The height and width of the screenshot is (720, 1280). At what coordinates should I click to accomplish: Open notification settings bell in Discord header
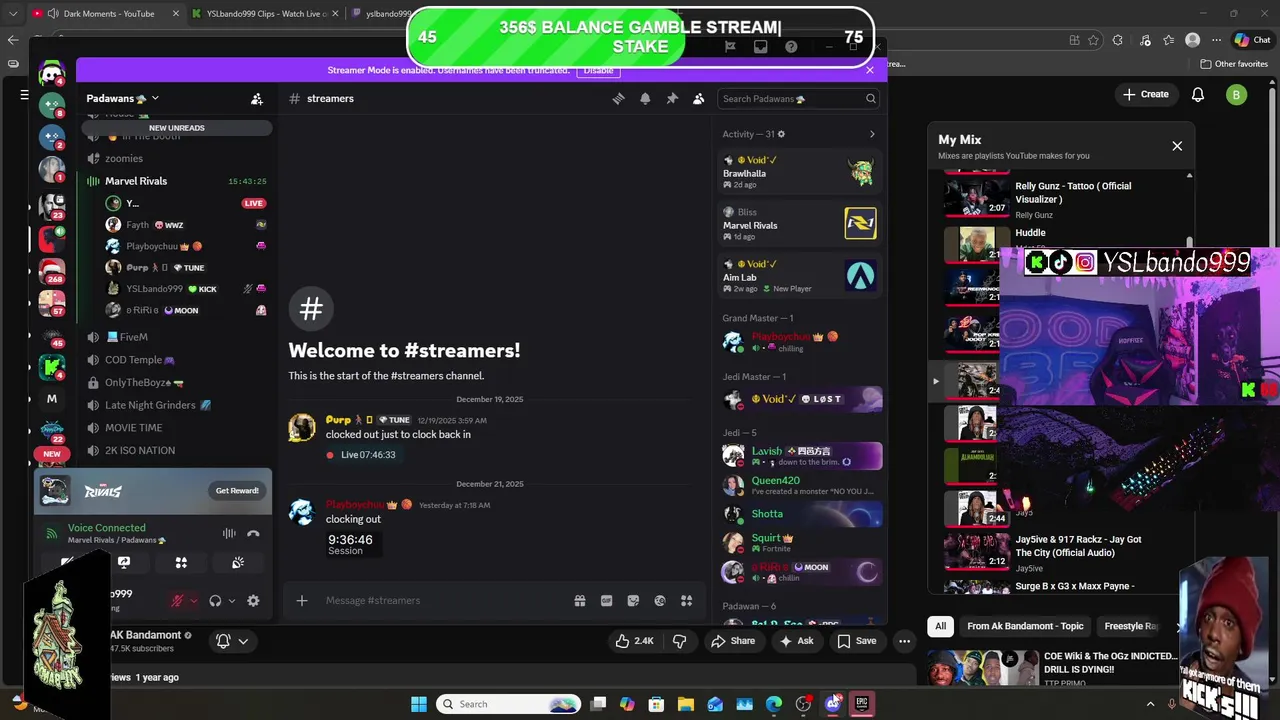point(645,98)
